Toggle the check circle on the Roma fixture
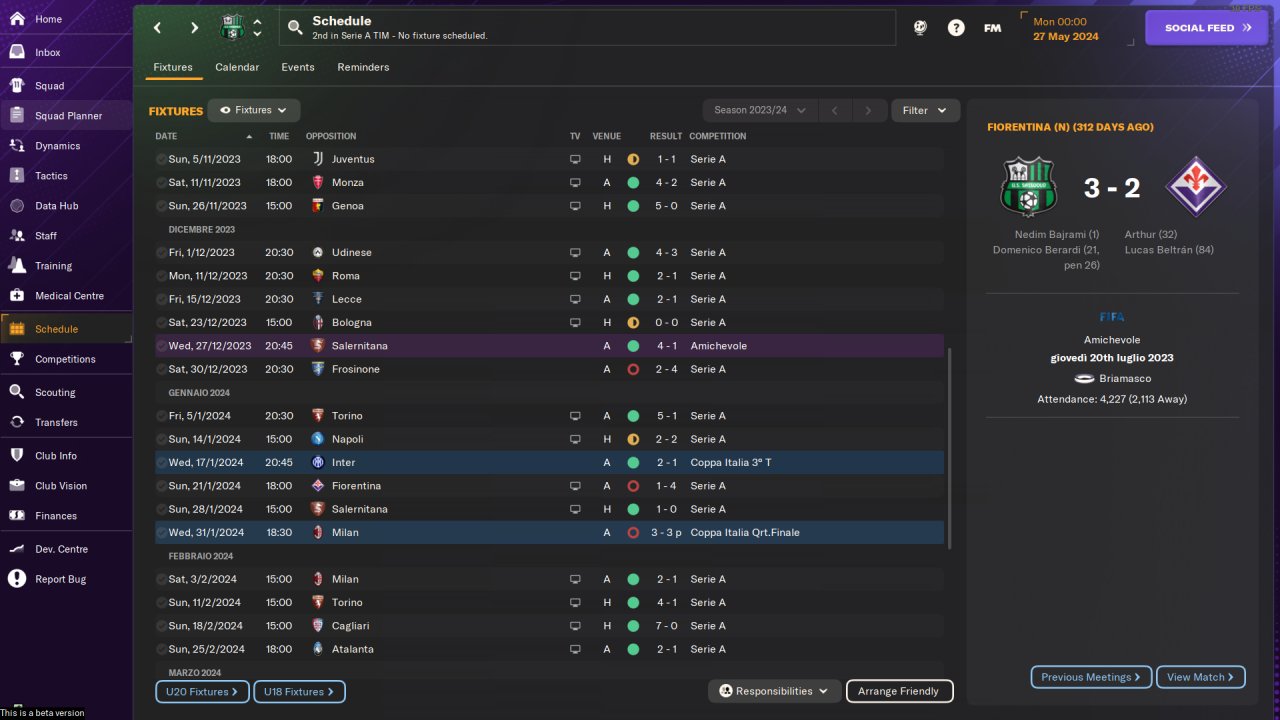The image size is (1280, 720). [x=161, y=276]
